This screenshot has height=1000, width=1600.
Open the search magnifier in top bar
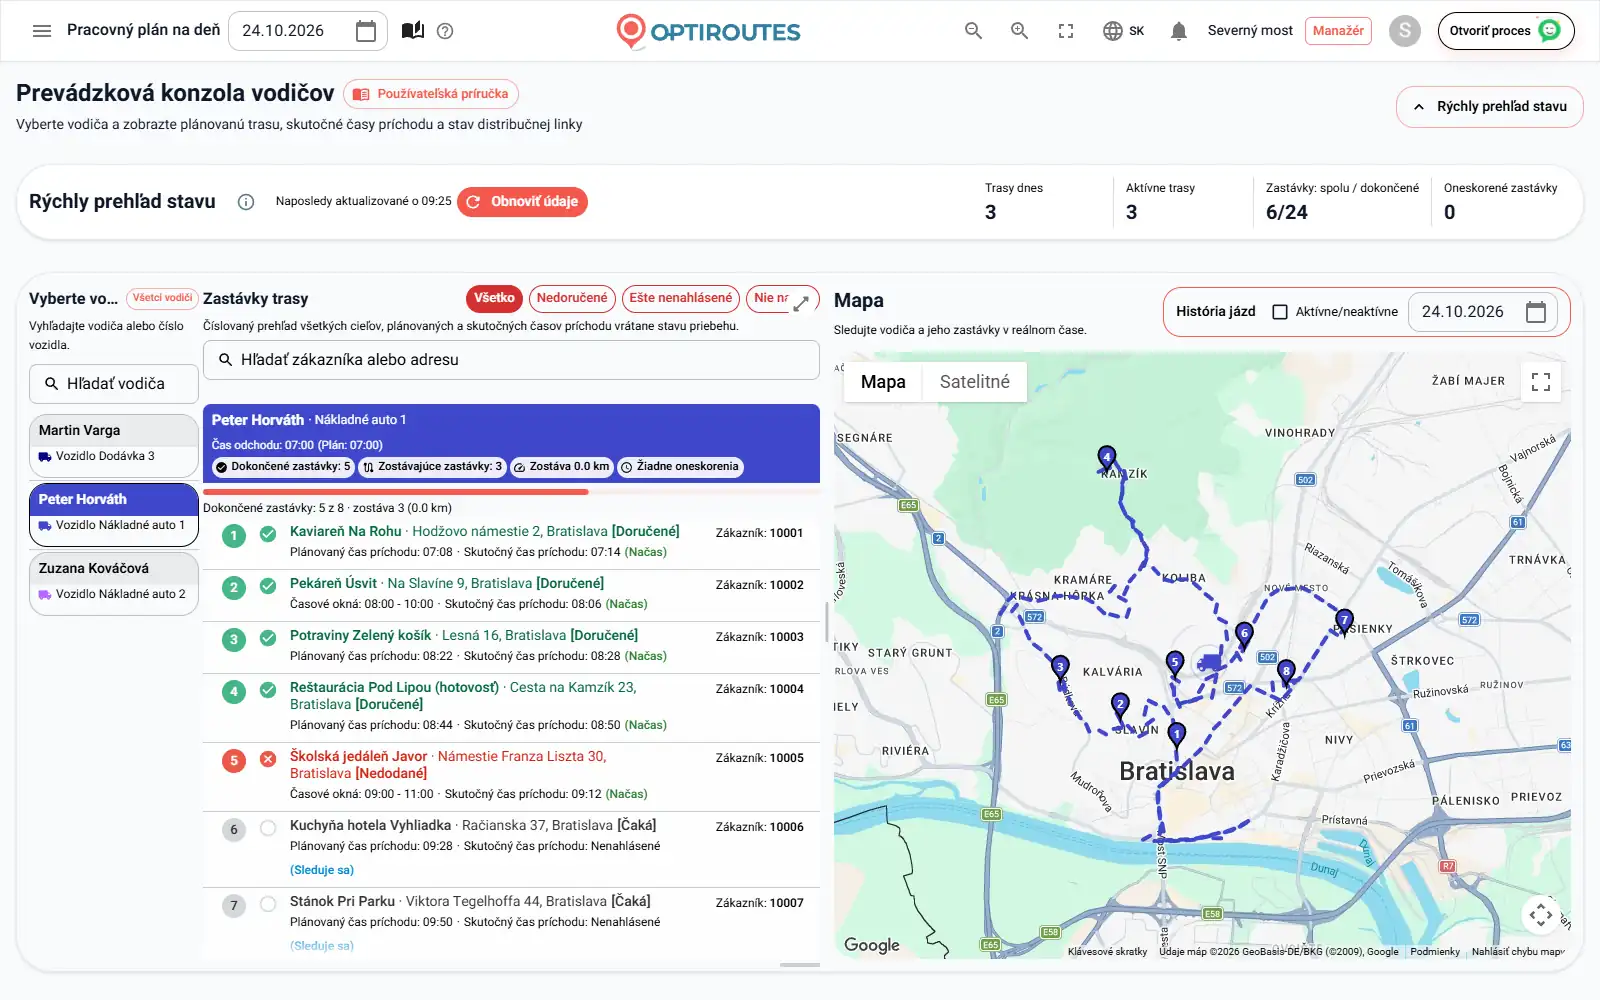973,31
